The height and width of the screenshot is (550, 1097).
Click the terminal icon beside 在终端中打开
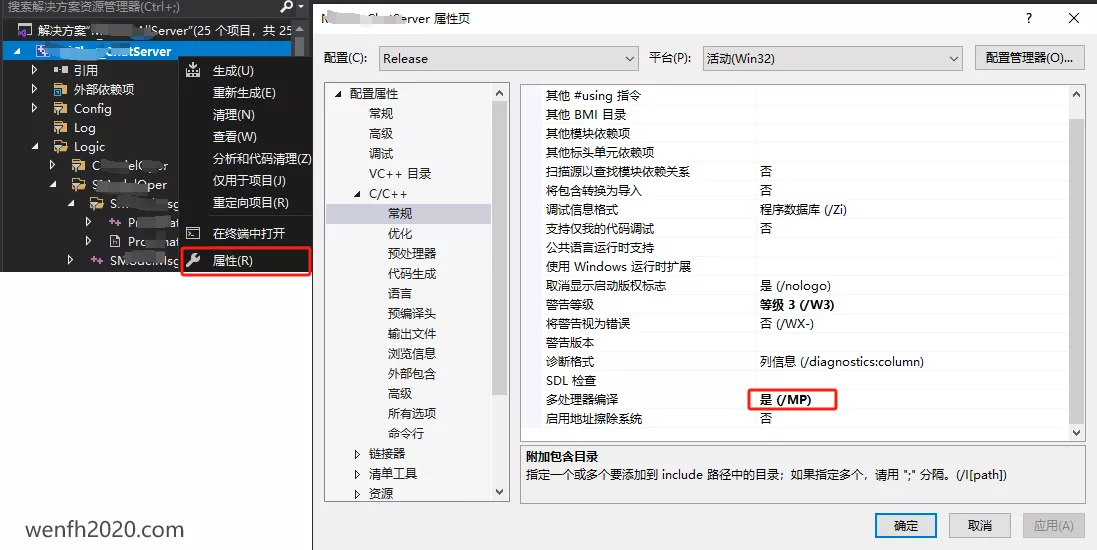tap(194, 233)
